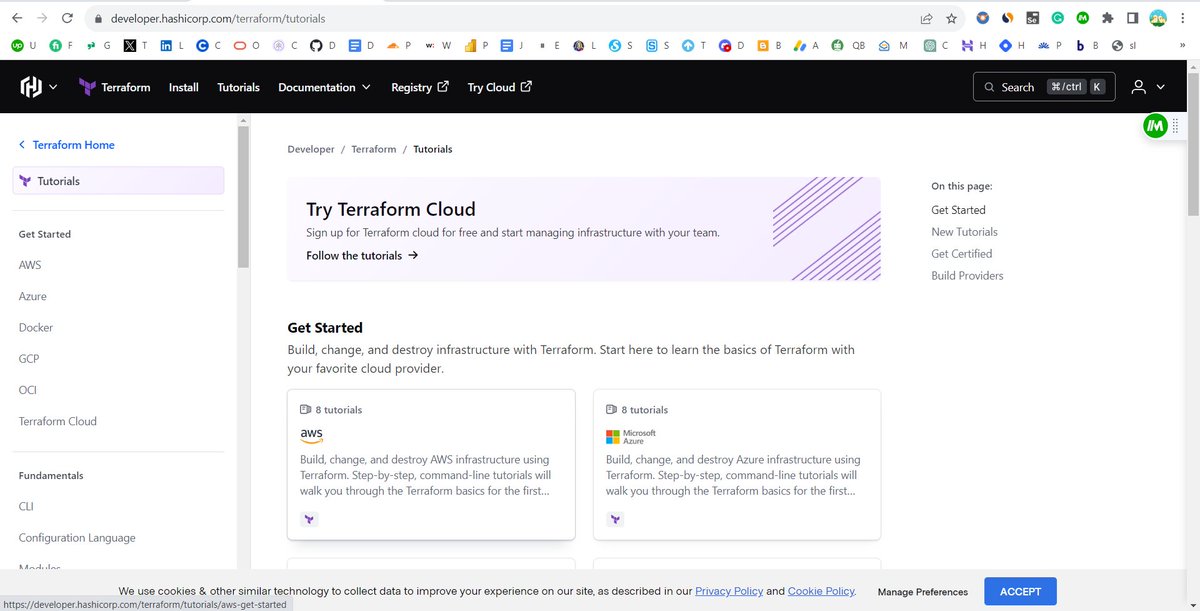Open the Try Cloud external link

click(500, 87)
